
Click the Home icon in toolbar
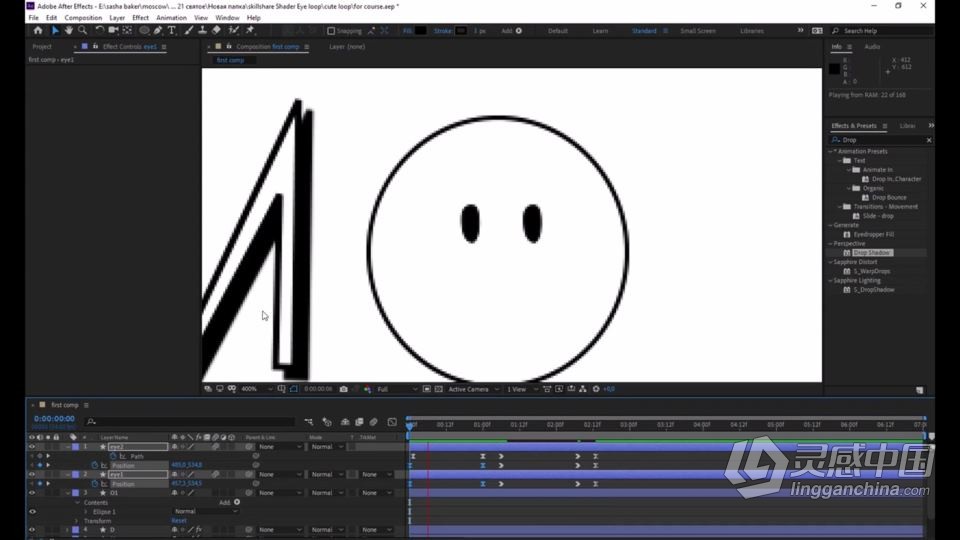click(x=38, y=30)
